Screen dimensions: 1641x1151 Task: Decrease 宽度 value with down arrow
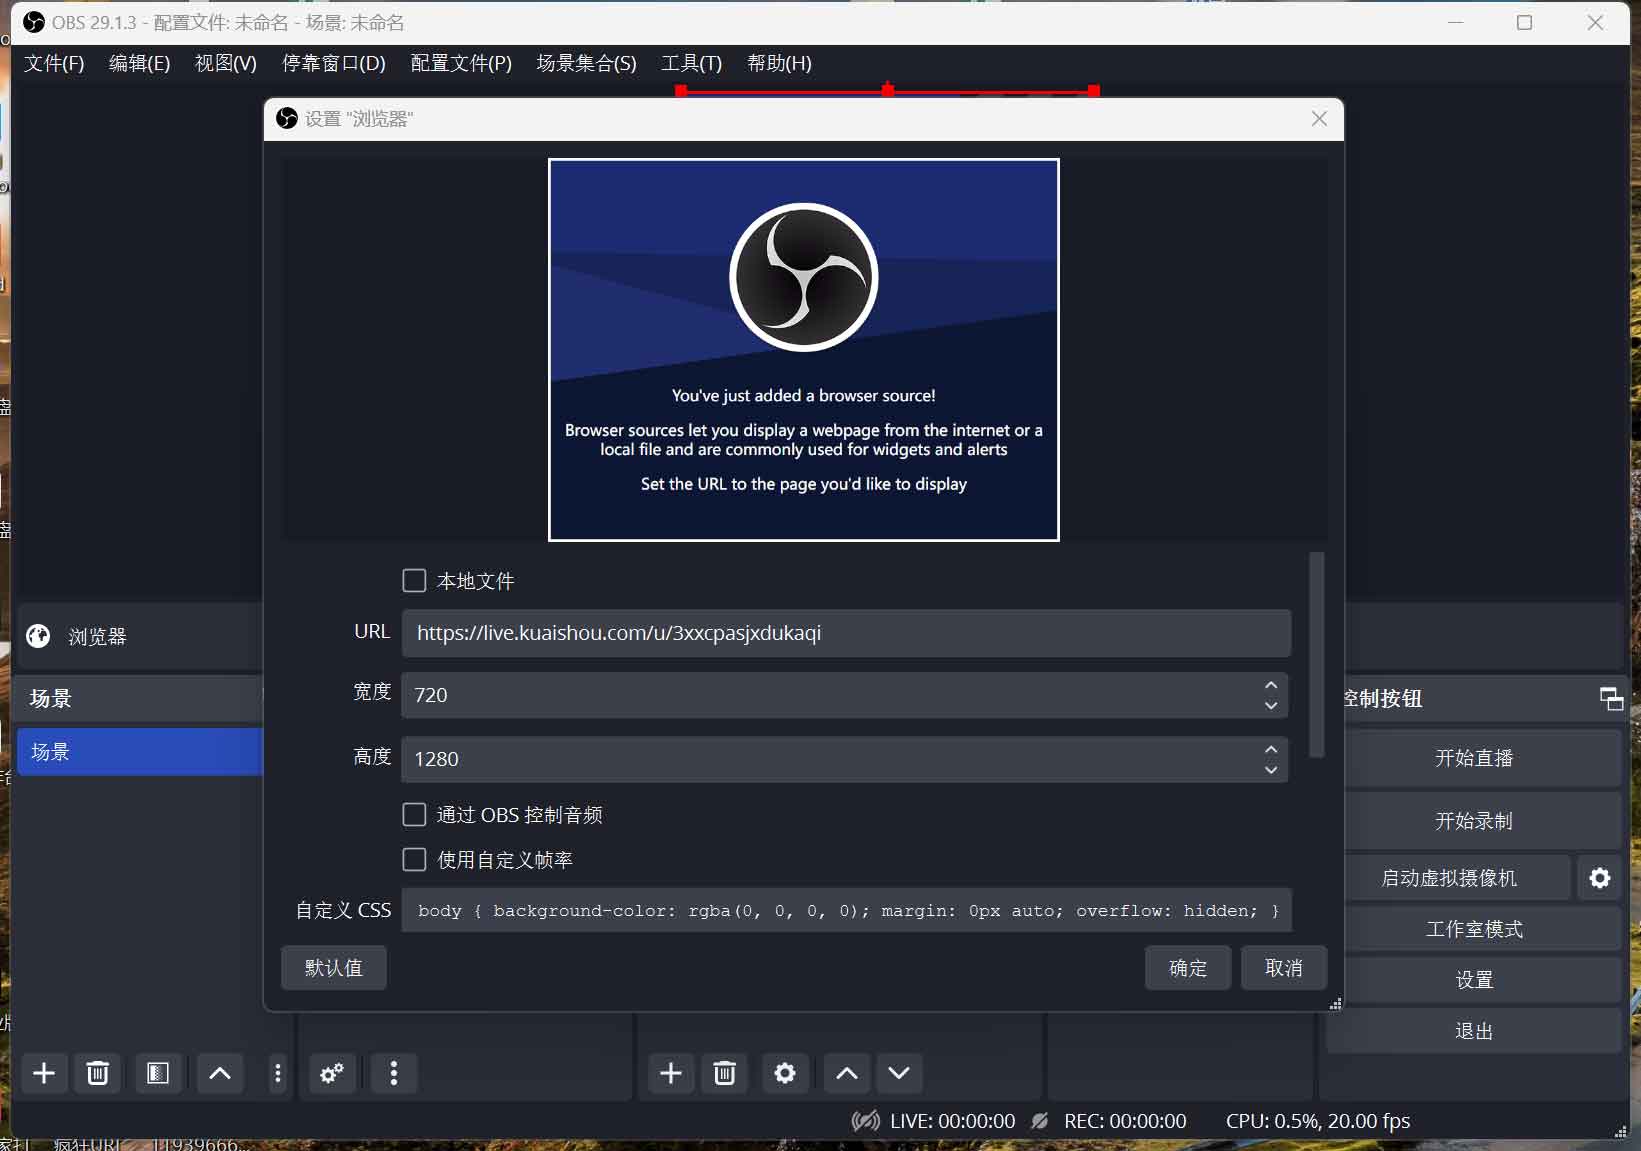coord(1271,706)
